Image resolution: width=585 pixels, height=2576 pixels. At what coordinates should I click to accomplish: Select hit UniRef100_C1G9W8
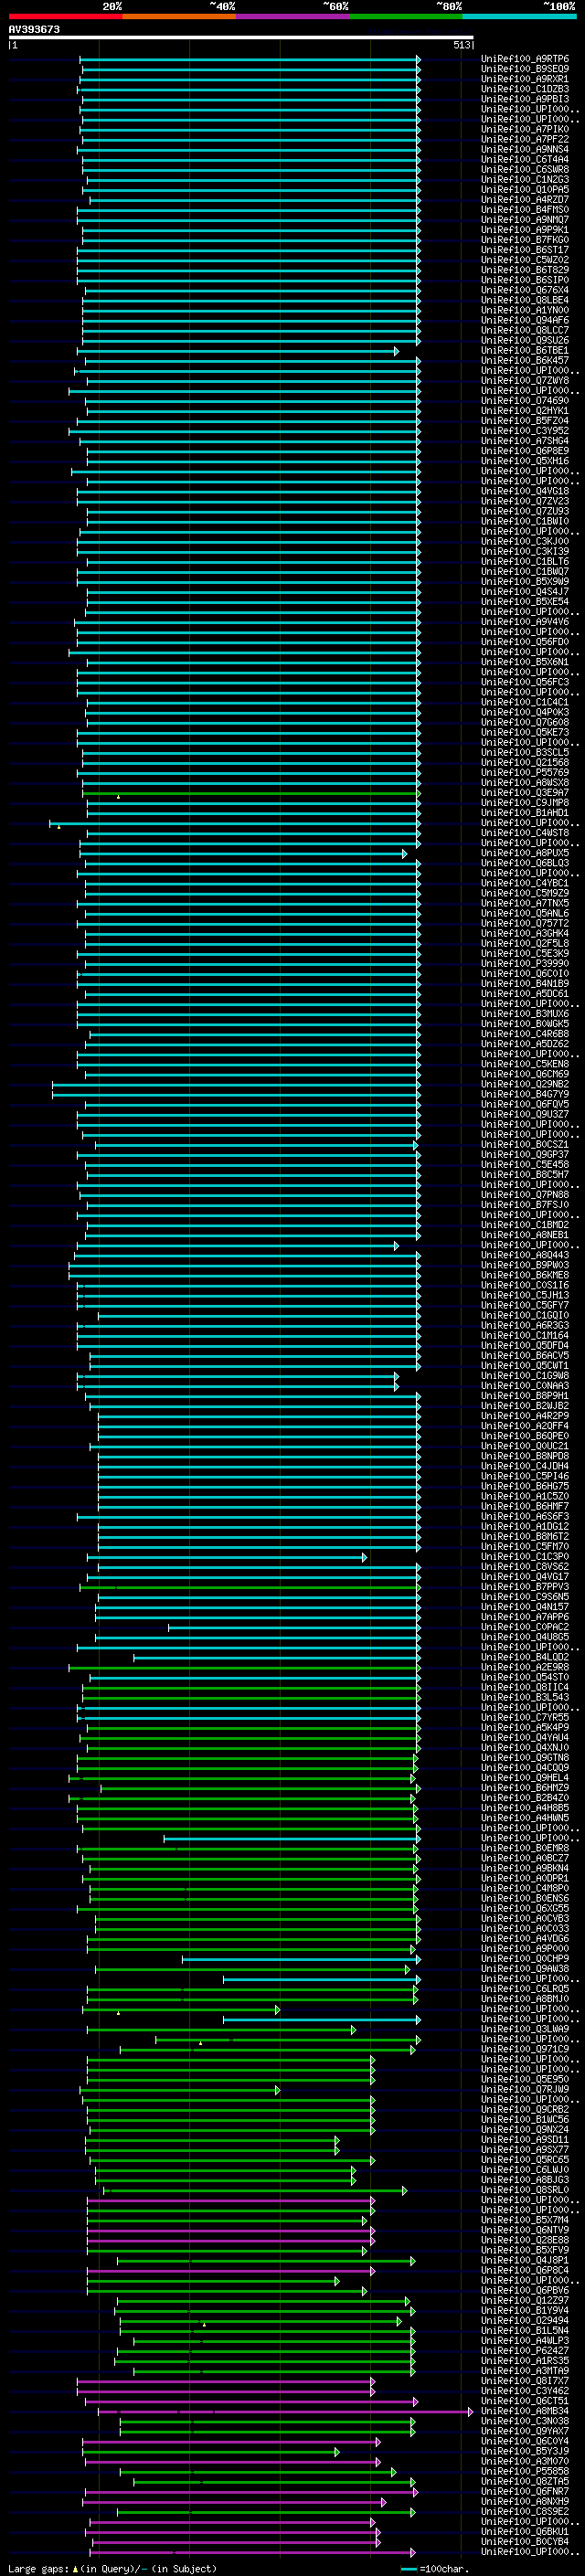(x=525, y=1376)
